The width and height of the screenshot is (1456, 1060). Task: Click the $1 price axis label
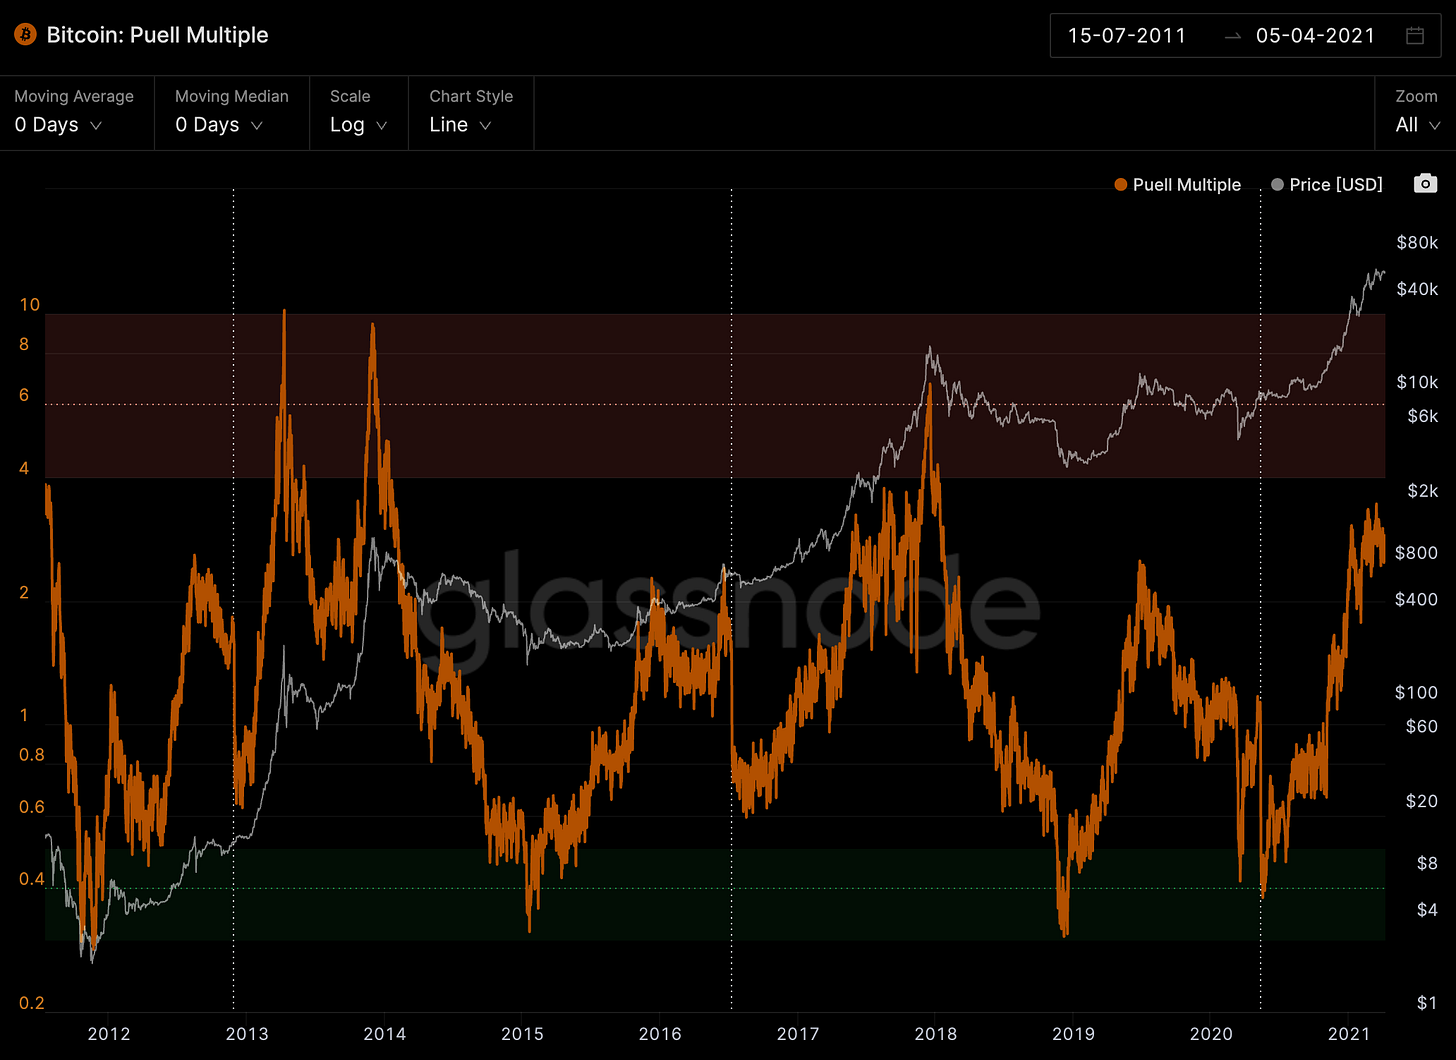point(1427,1003)
